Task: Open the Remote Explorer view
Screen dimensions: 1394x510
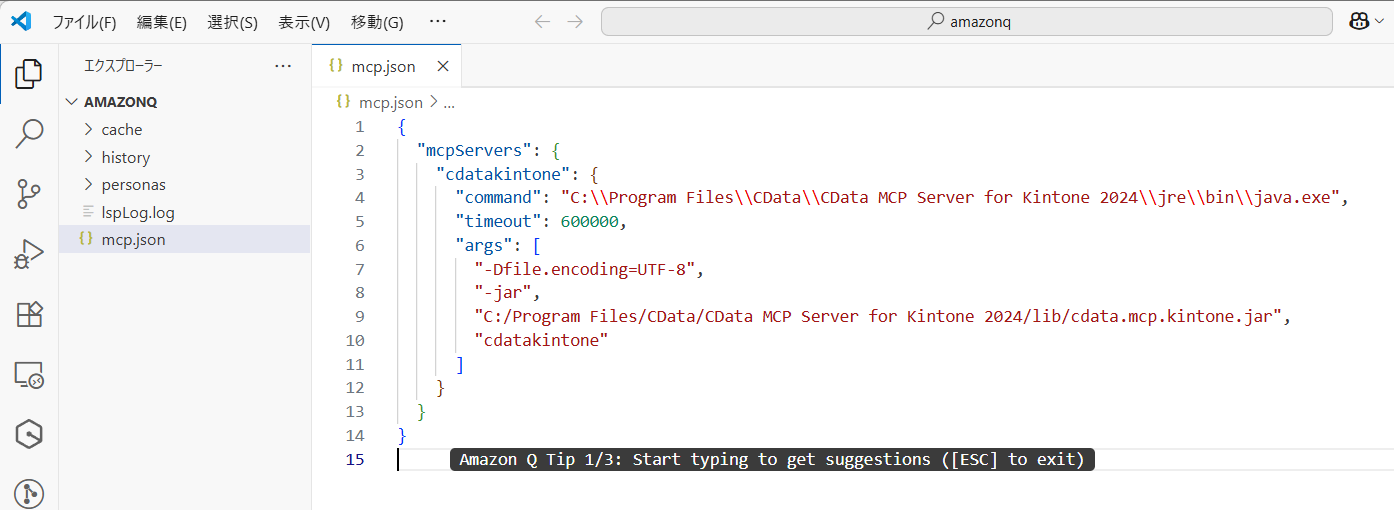Action: (29, 375)
